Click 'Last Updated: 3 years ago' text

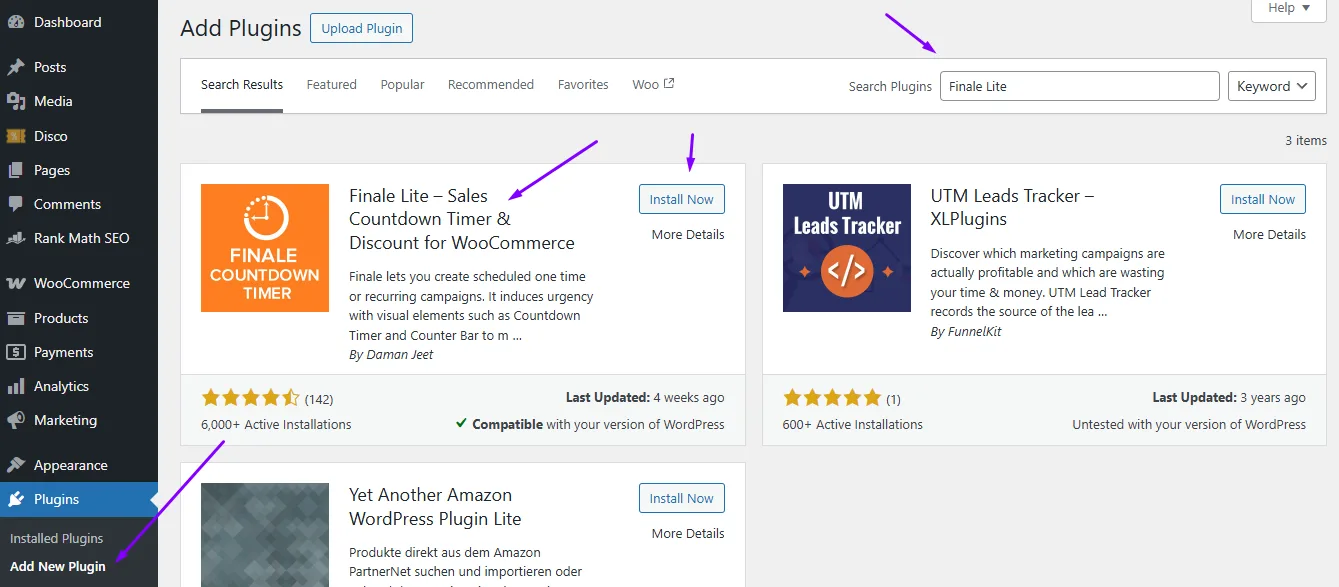tap(1229, 397)
